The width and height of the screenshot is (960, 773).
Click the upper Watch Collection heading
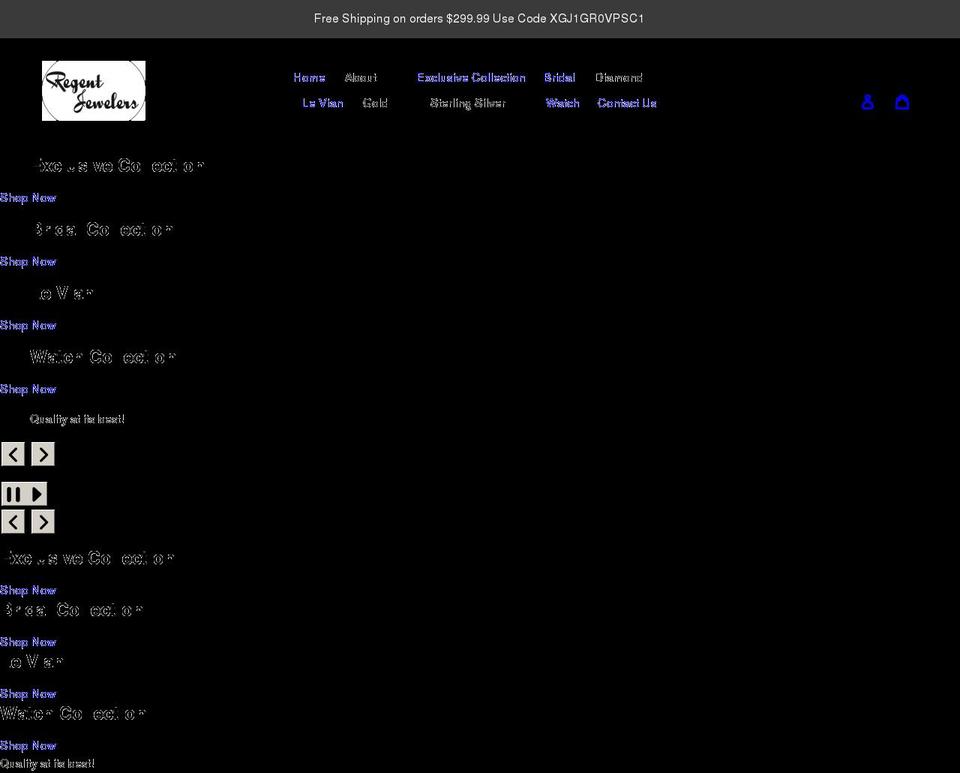(x=103, y=357)
